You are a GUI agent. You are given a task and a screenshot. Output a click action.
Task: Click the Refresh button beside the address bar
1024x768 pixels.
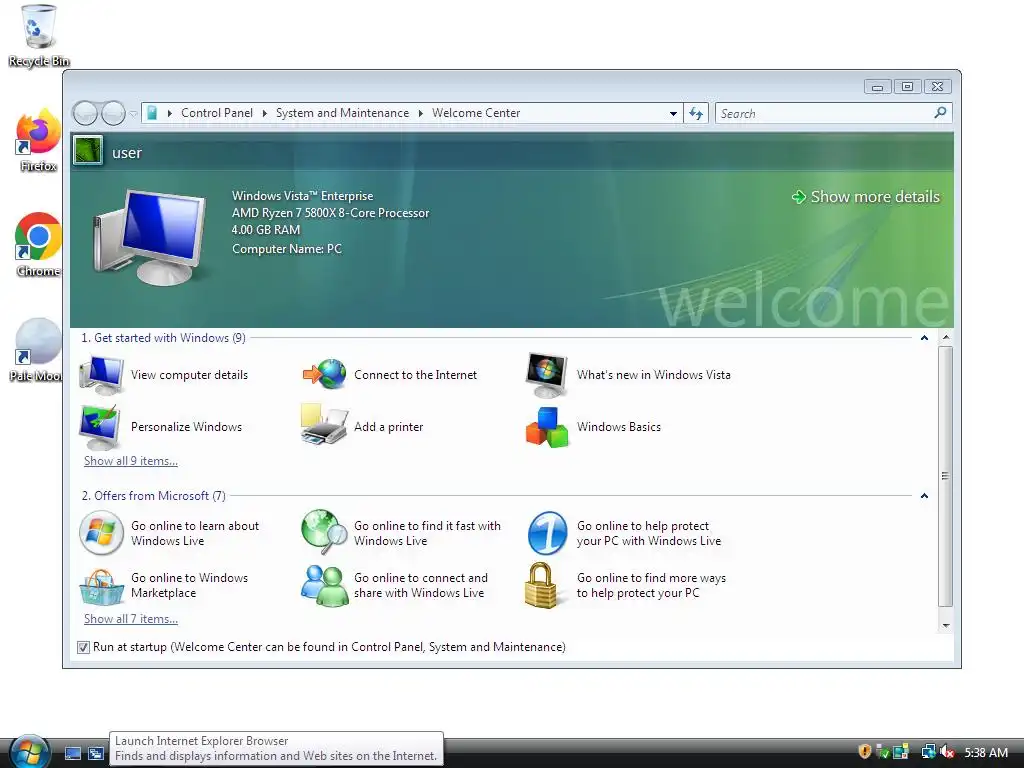696,114
